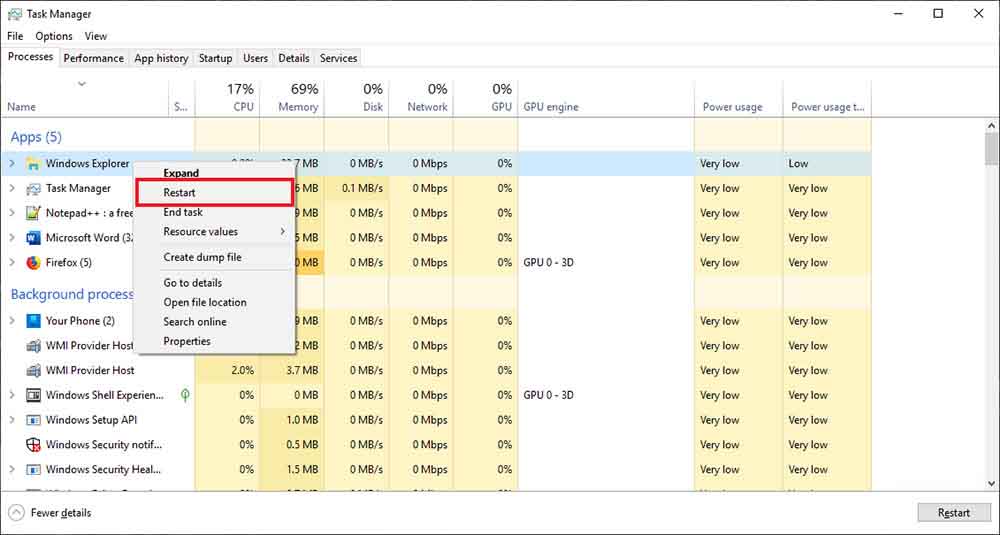Image resolution: width=1000 pixels, height=535 pixels.
Task: Click the Microsoft Word app icon
Action: pyautogui.click(x=33, y=238)
